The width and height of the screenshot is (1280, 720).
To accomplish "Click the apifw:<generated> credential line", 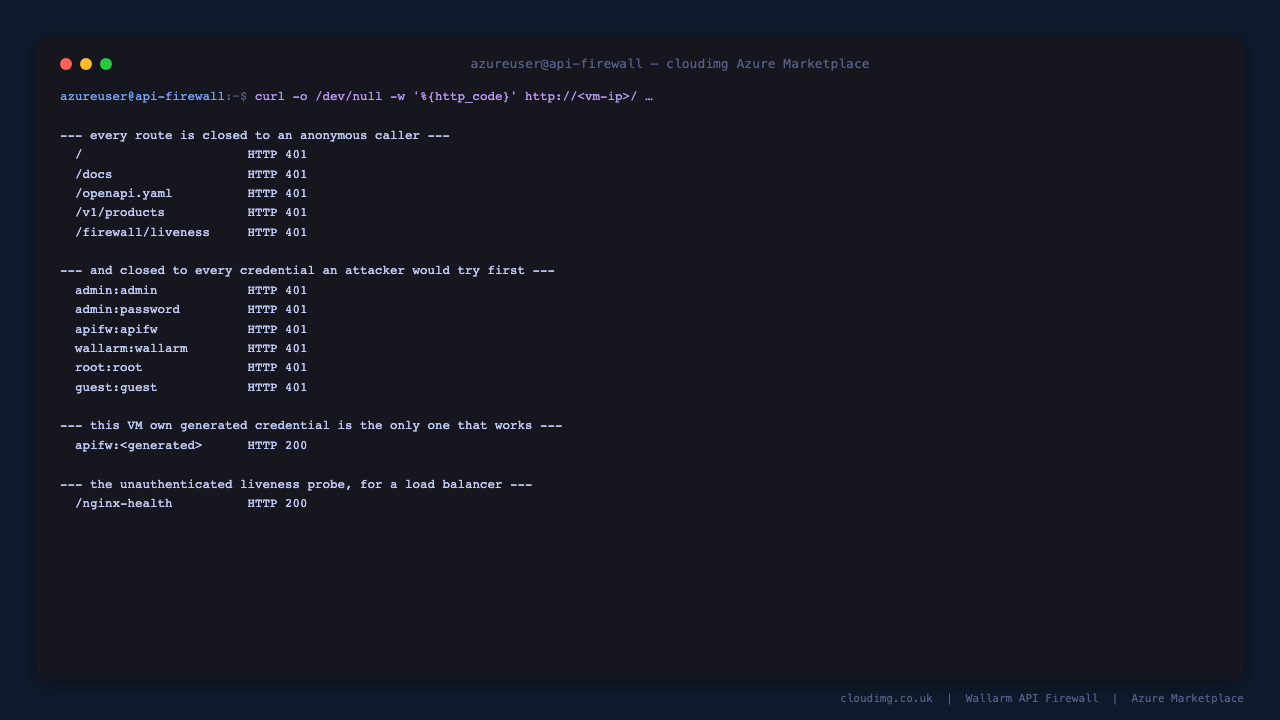I will 191,445.
